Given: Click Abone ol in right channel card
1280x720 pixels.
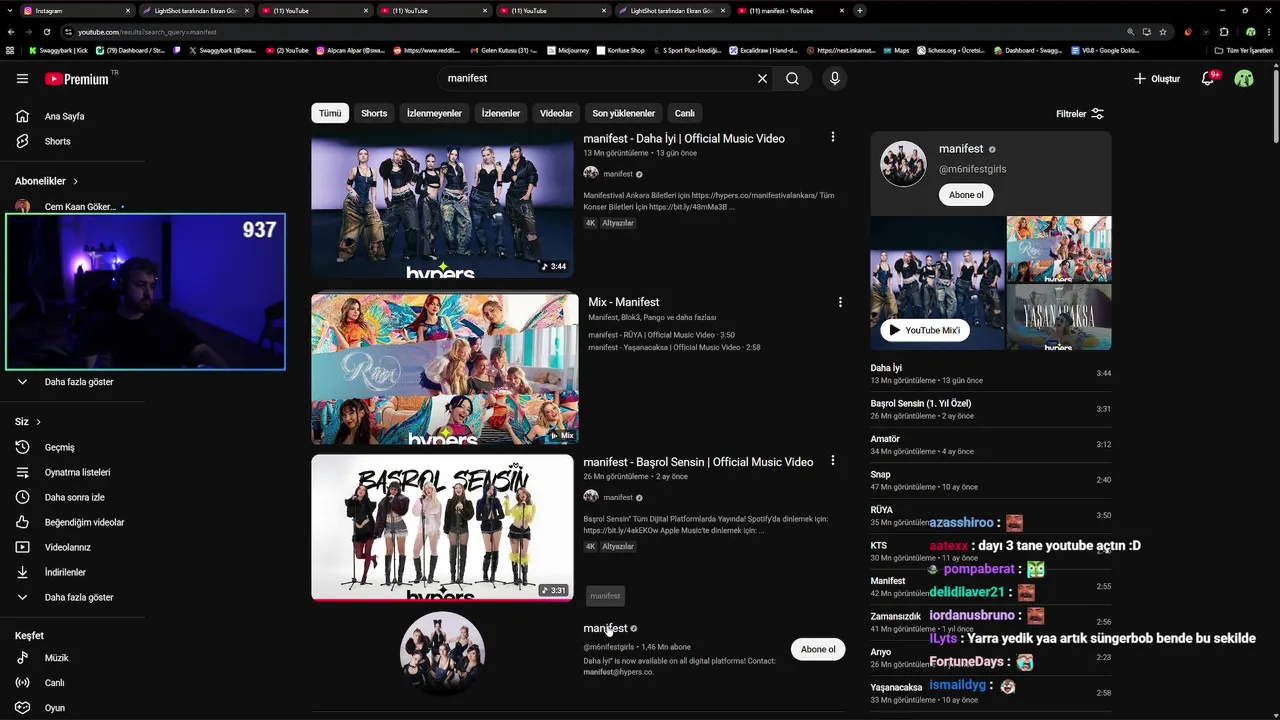Looking at the screenshot, I should pos(966,195).
